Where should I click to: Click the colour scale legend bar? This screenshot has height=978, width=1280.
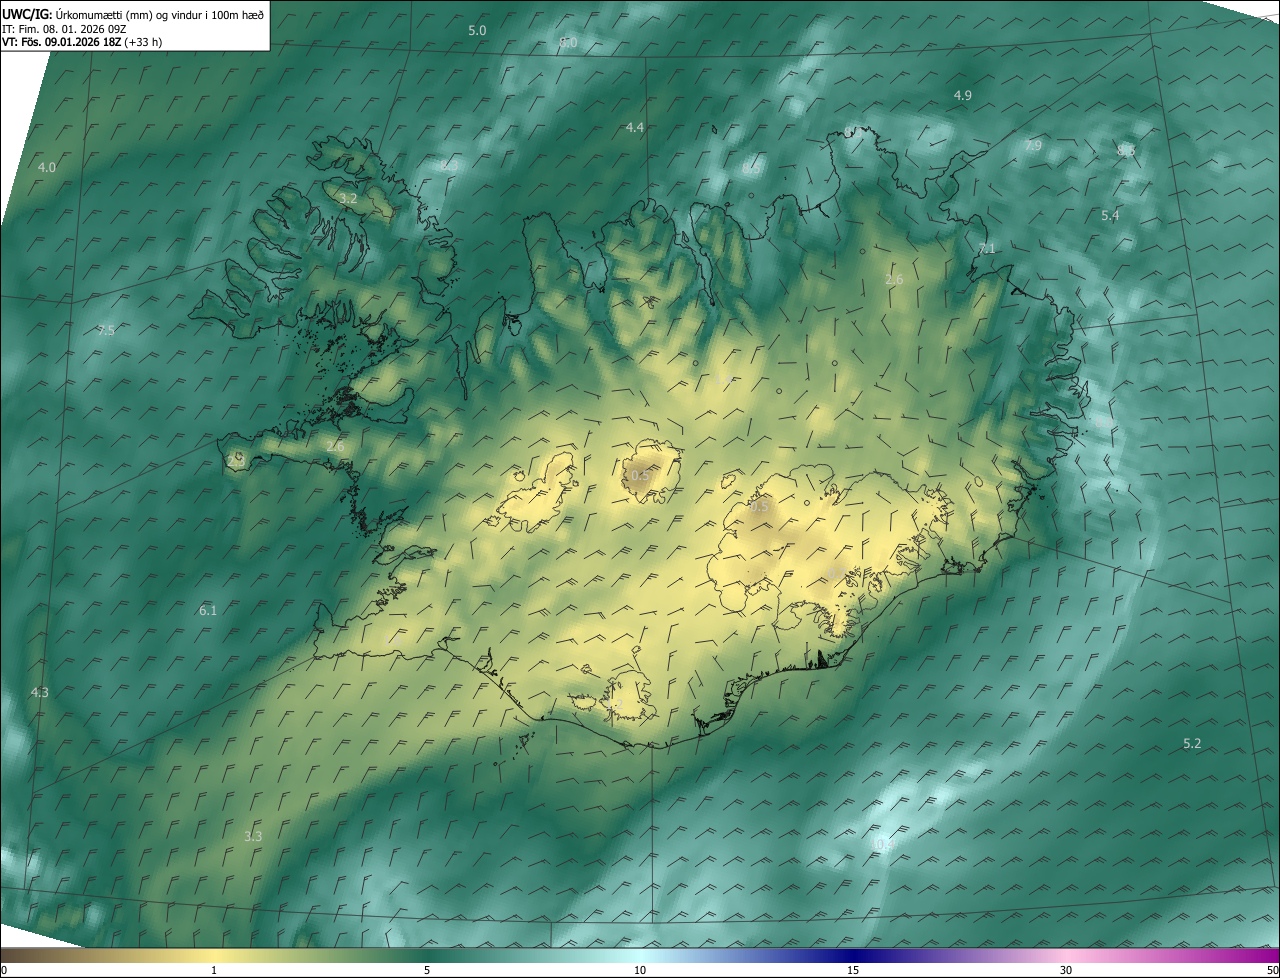click(x=640, y=955)
